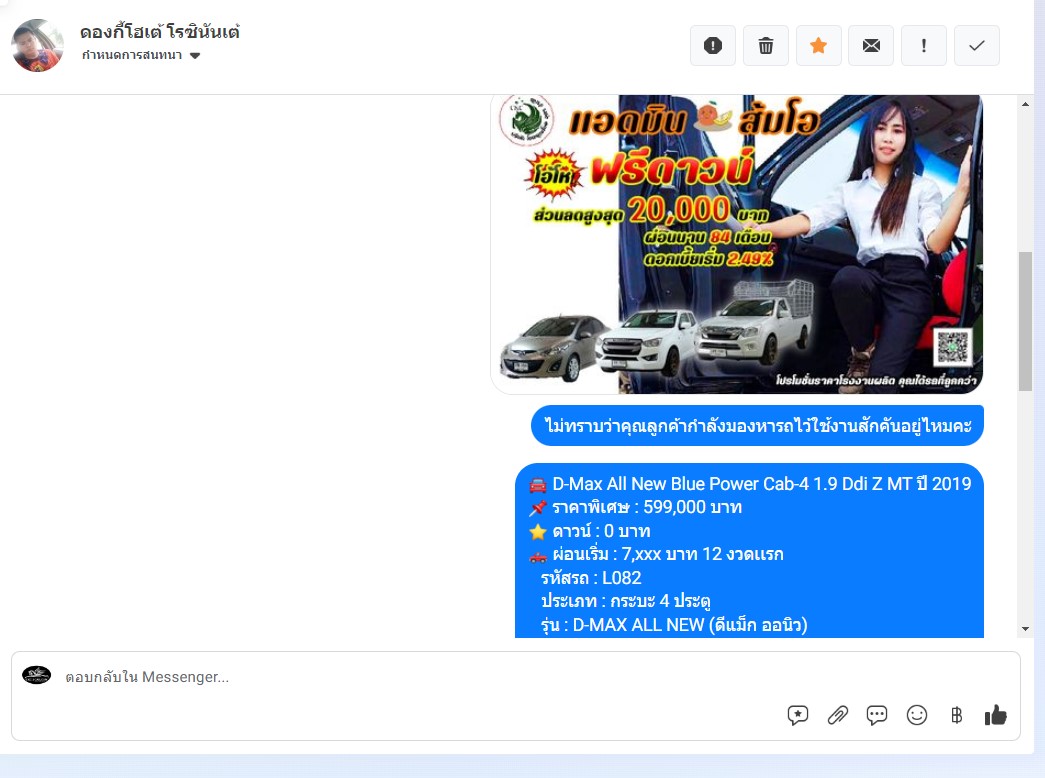Click the contact name ดองกี้โฮเต้ โรซินันเต้
This screenshot has height=778, width=1045.
coord(160,31)
